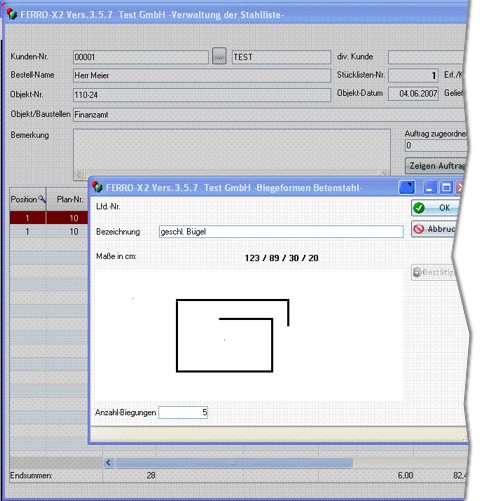
Task: Click the Abbruch cancel button
Action: [433, 229]
